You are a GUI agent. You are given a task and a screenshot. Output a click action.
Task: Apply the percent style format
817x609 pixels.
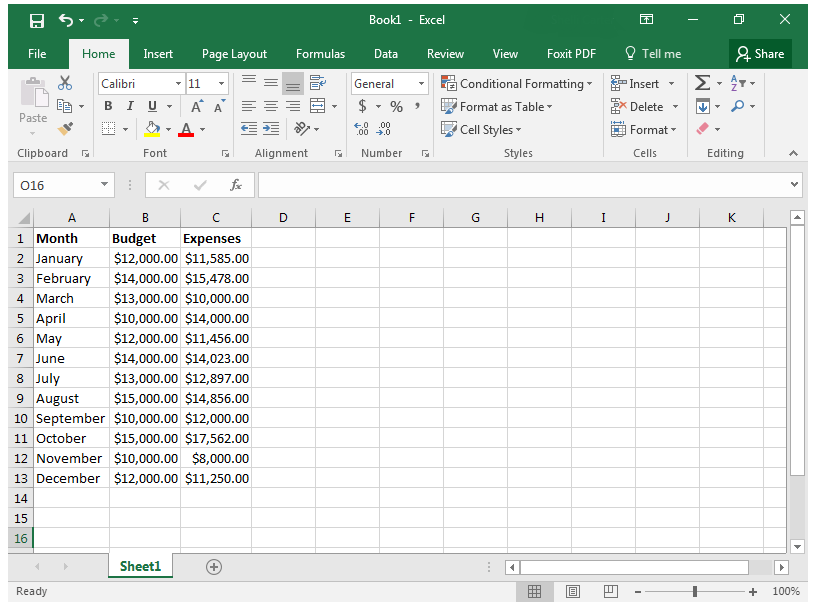point(396,107)
